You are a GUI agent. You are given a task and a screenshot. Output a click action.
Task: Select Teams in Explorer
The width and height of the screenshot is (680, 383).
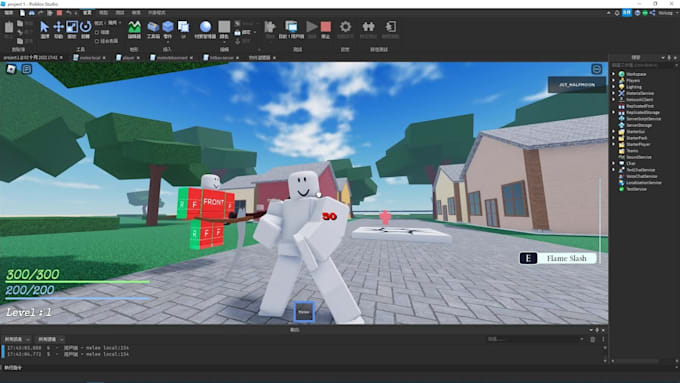pos(632,151)
